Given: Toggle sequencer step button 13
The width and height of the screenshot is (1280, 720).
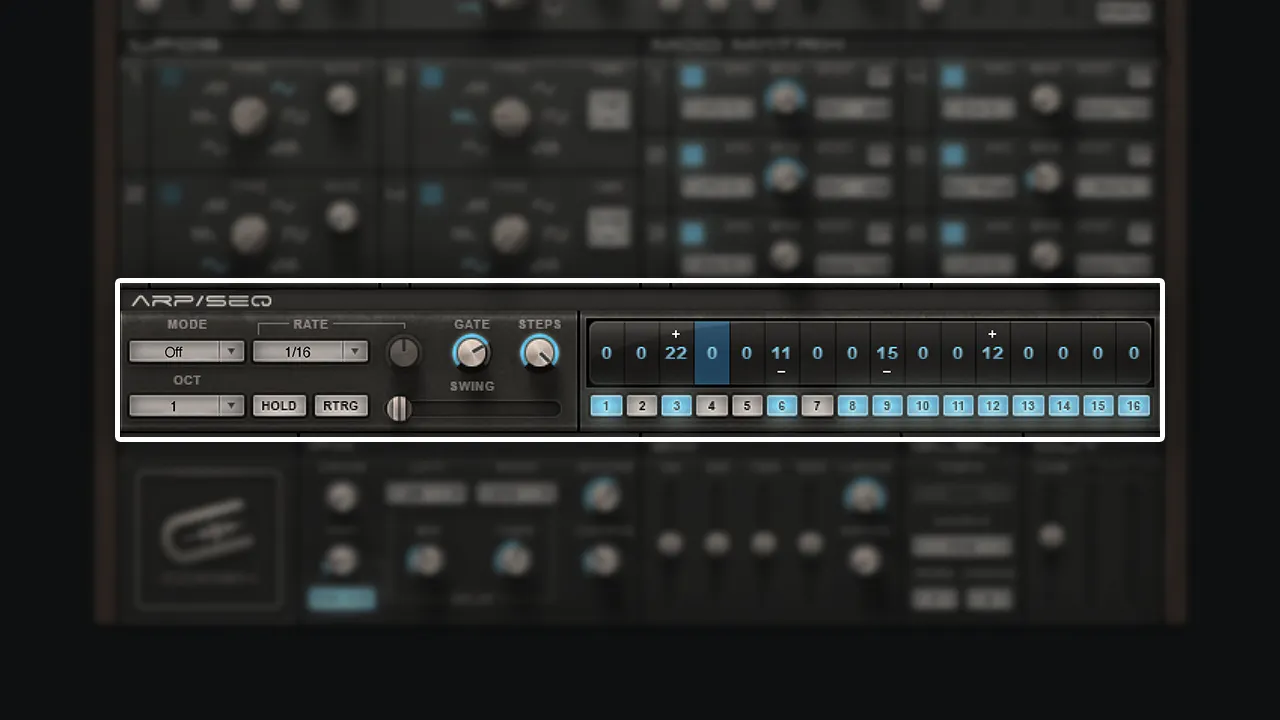Looking at the screenshot, I should [x=1028, y=406].
